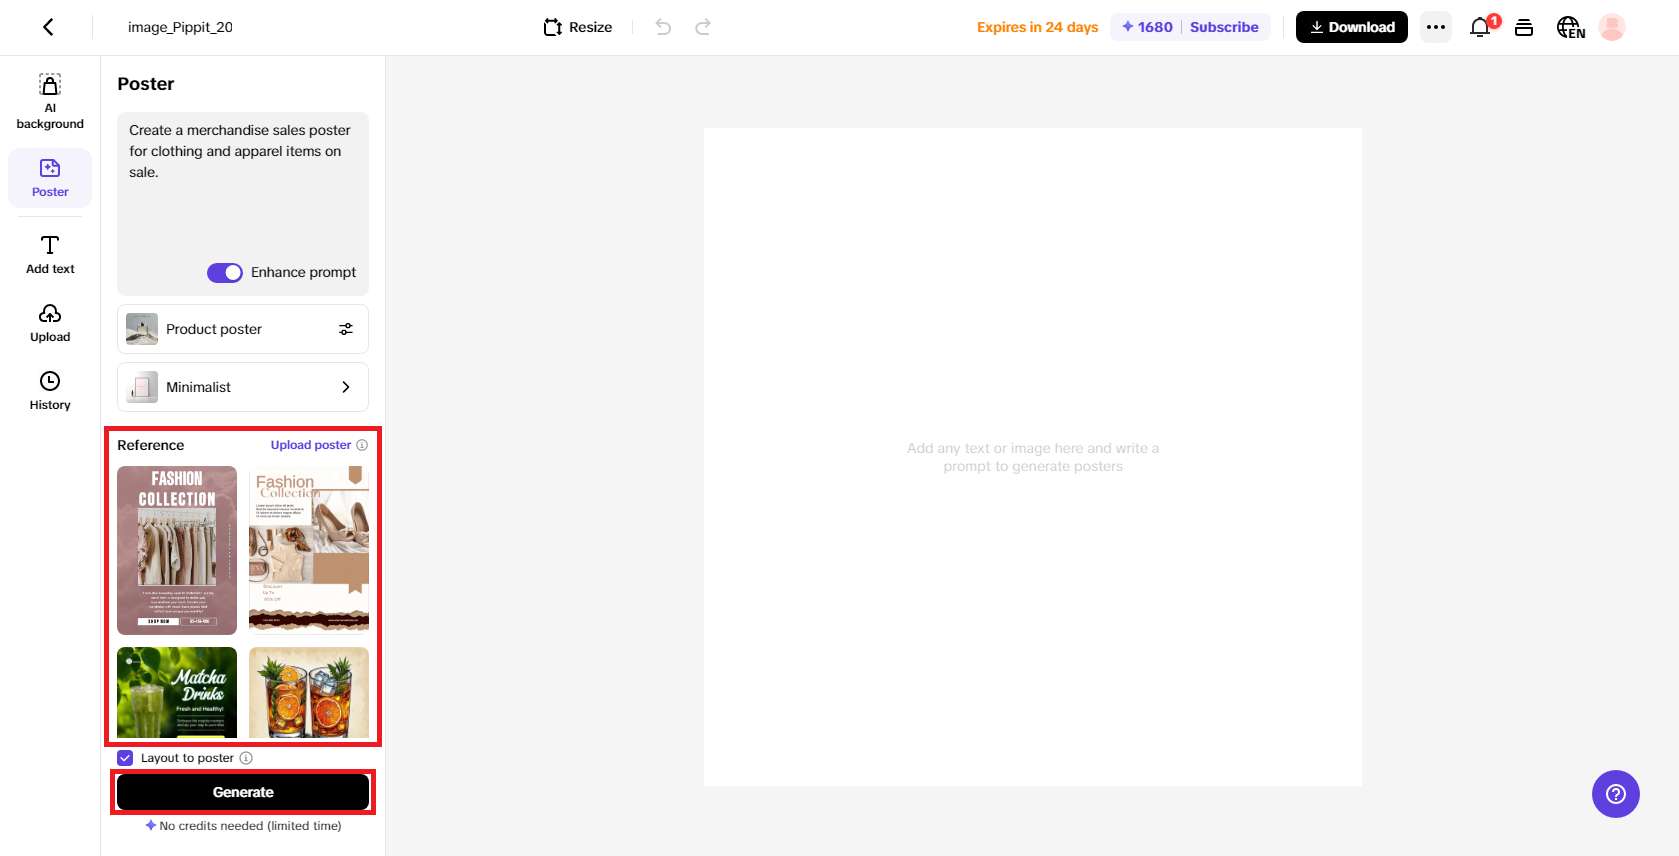
Task: Click the Subscribe link
Action: tap(1224, 27)
